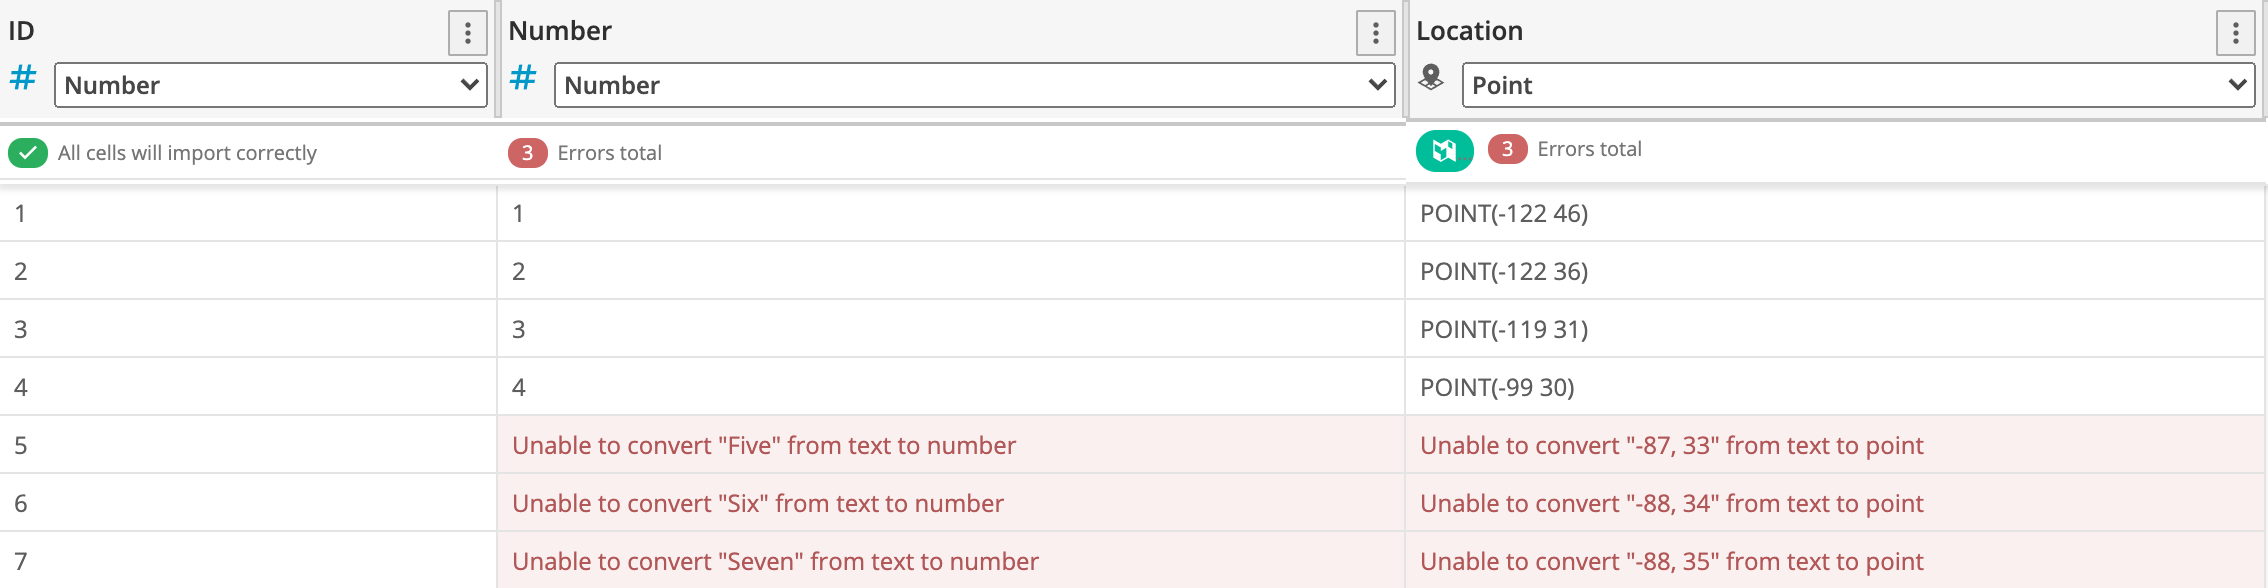Image resolution: width=2268 pixels, height=588 pixels.
Task: Open the Number column kebab menu
Action: point(1375,34)
